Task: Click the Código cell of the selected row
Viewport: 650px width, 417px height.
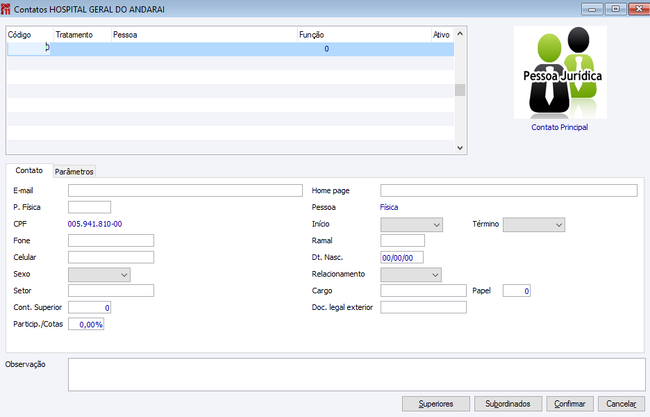Action: point(29,48)
